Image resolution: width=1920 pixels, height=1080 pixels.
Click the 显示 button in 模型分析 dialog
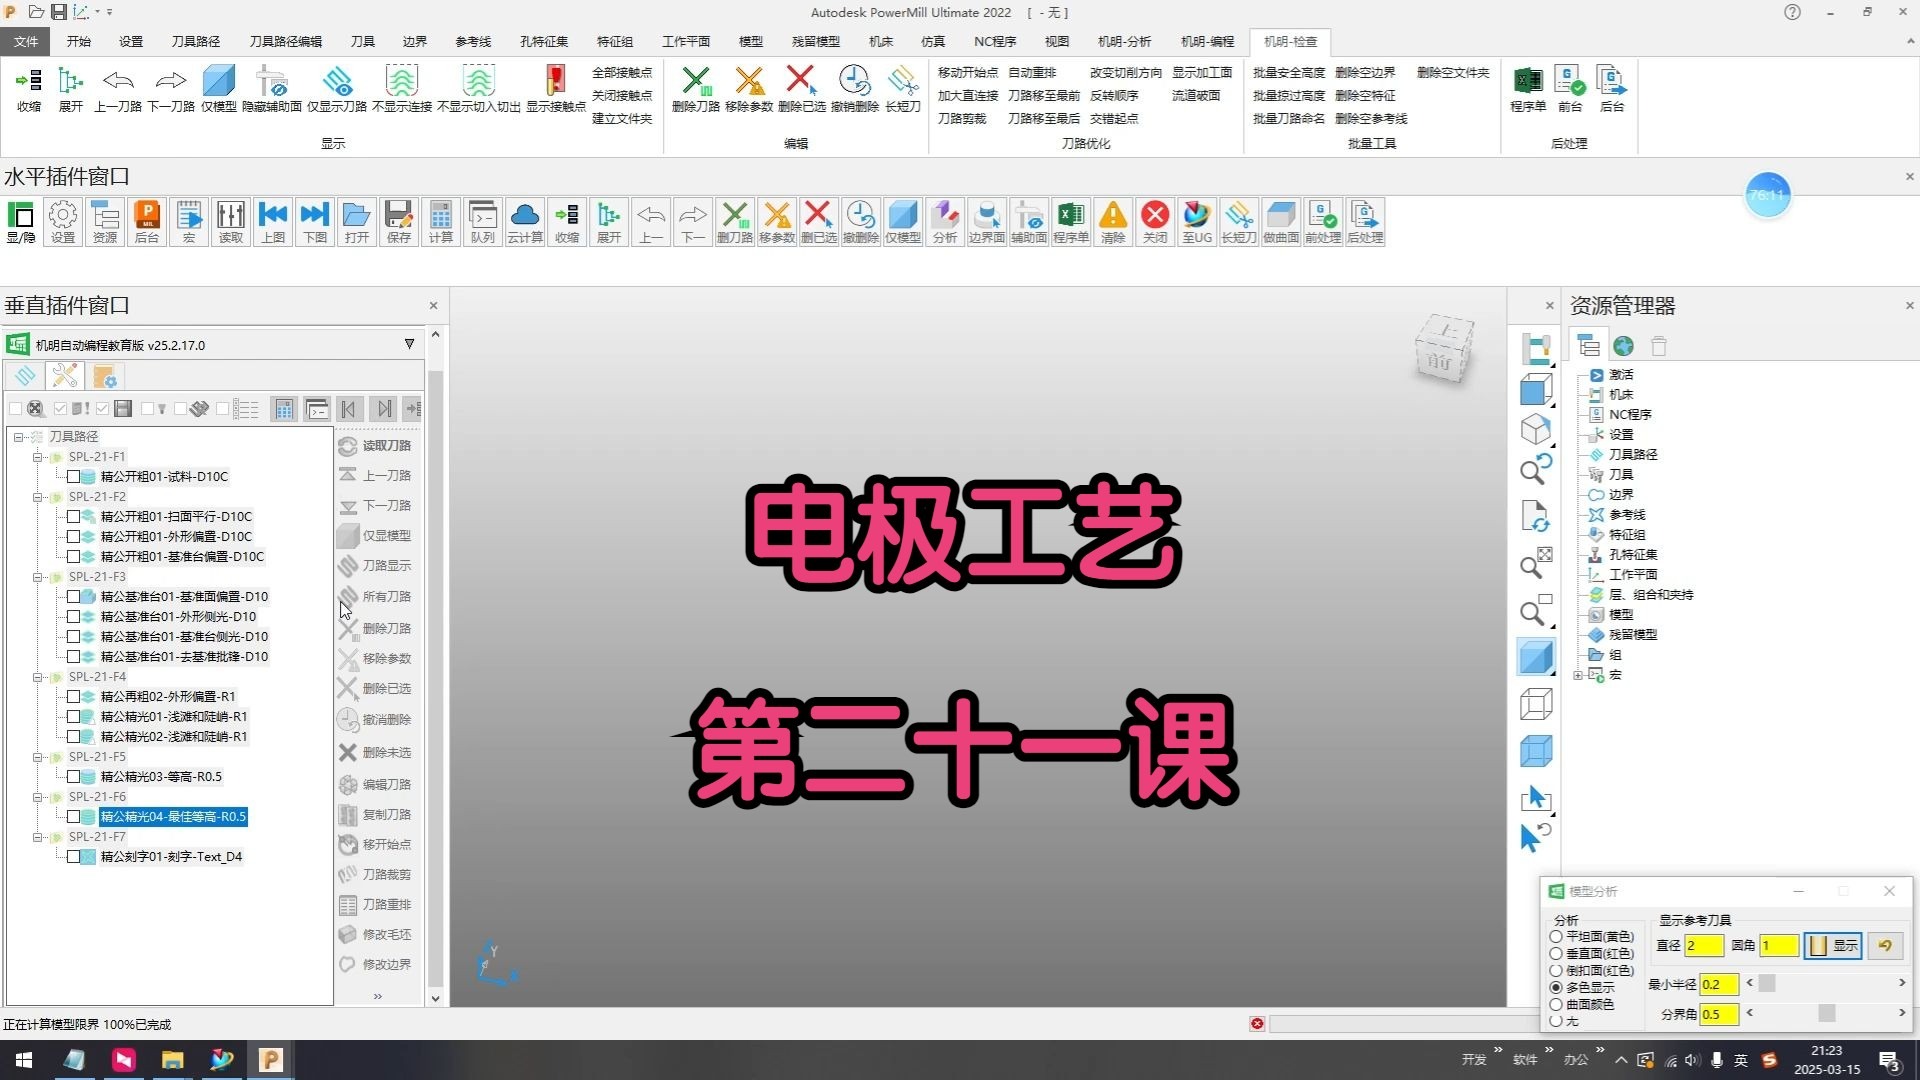(1833, 946)
